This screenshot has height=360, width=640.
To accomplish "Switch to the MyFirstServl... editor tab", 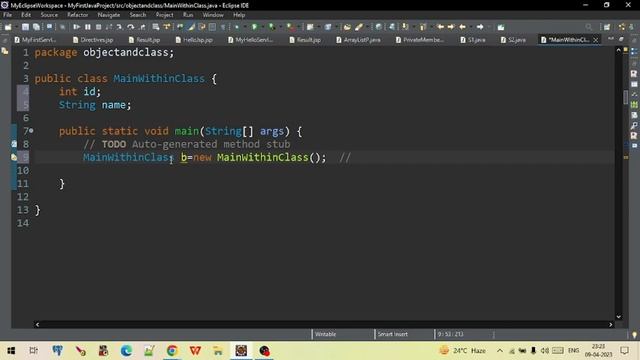I will coord(36,40).
